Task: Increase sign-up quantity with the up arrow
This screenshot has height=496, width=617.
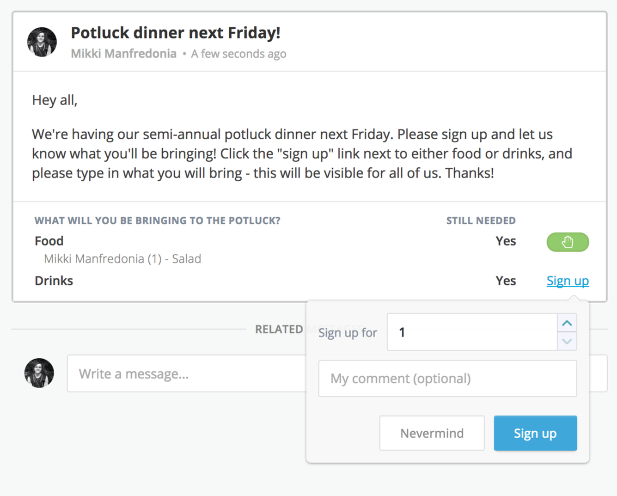Action: 567,323
